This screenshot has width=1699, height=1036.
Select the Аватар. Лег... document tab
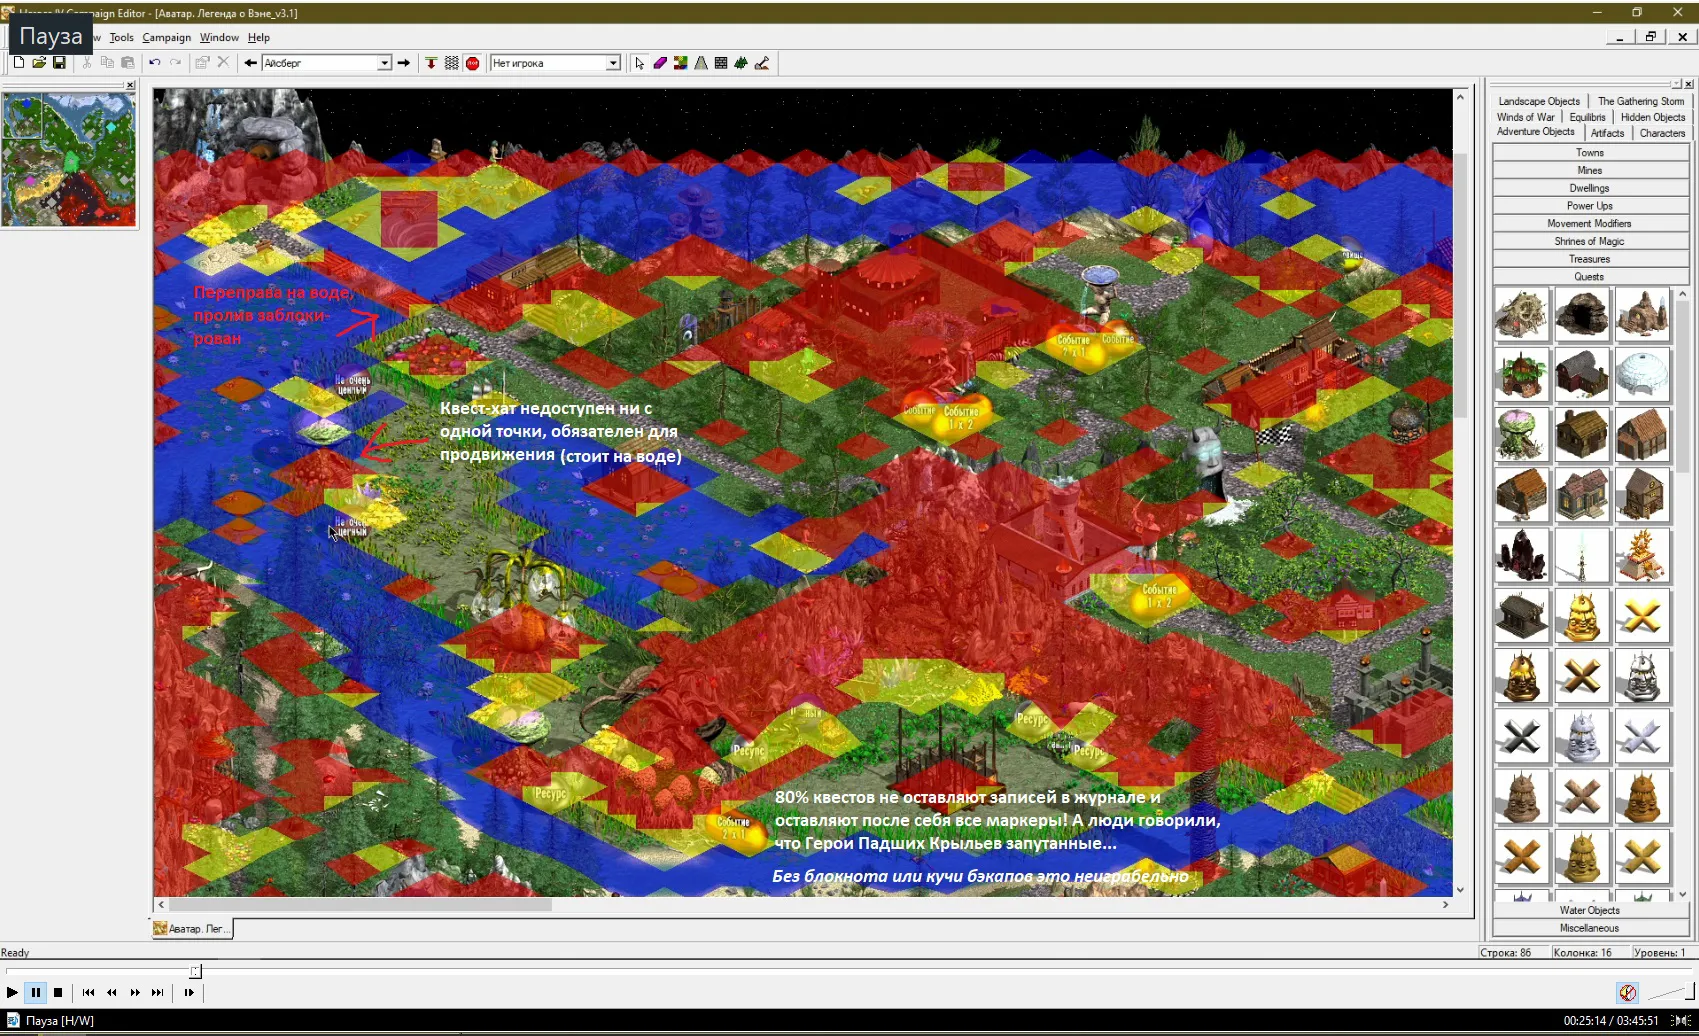click(193, 929)
